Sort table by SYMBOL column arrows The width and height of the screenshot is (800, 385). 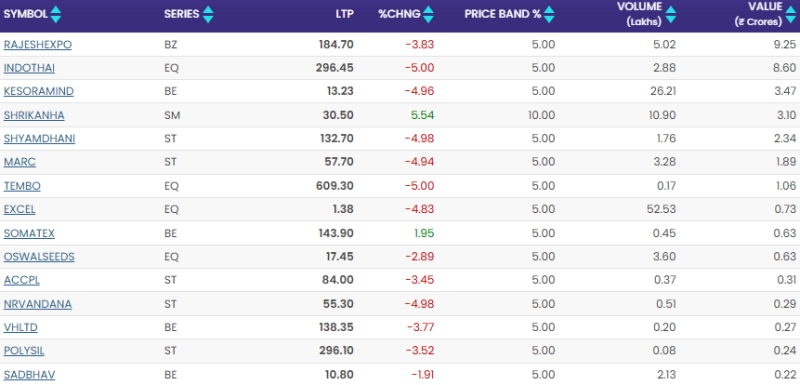point(56,14)
